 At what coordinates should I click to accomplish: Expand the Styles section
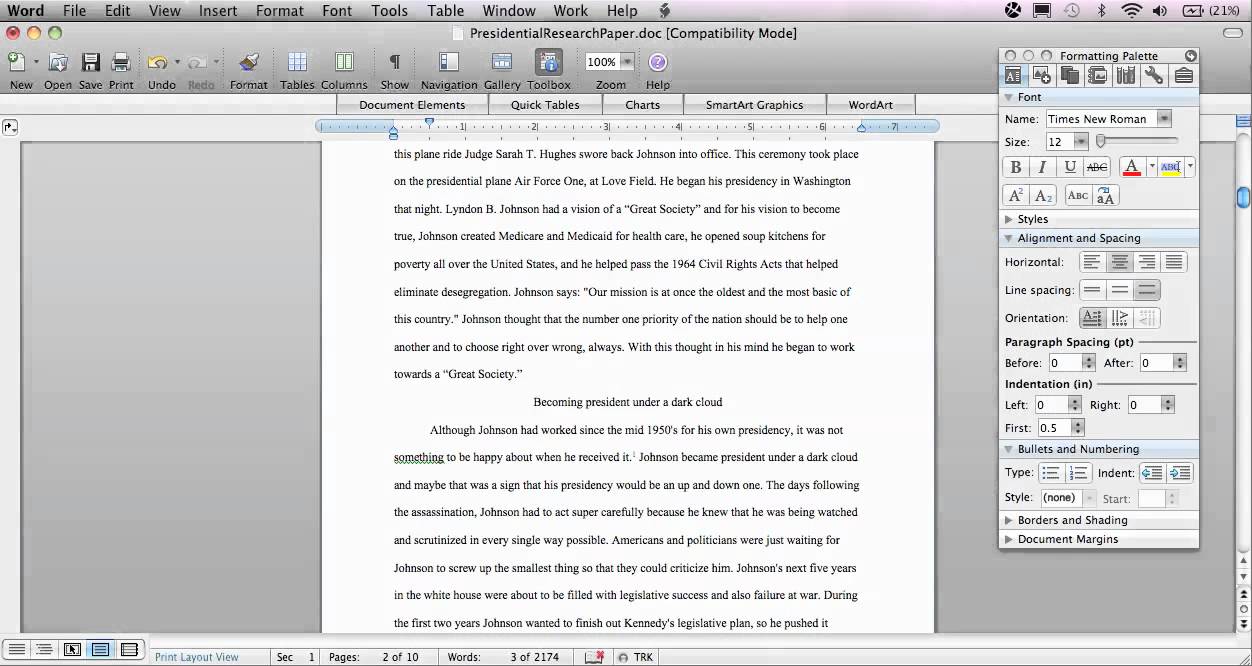(1009, 219)
